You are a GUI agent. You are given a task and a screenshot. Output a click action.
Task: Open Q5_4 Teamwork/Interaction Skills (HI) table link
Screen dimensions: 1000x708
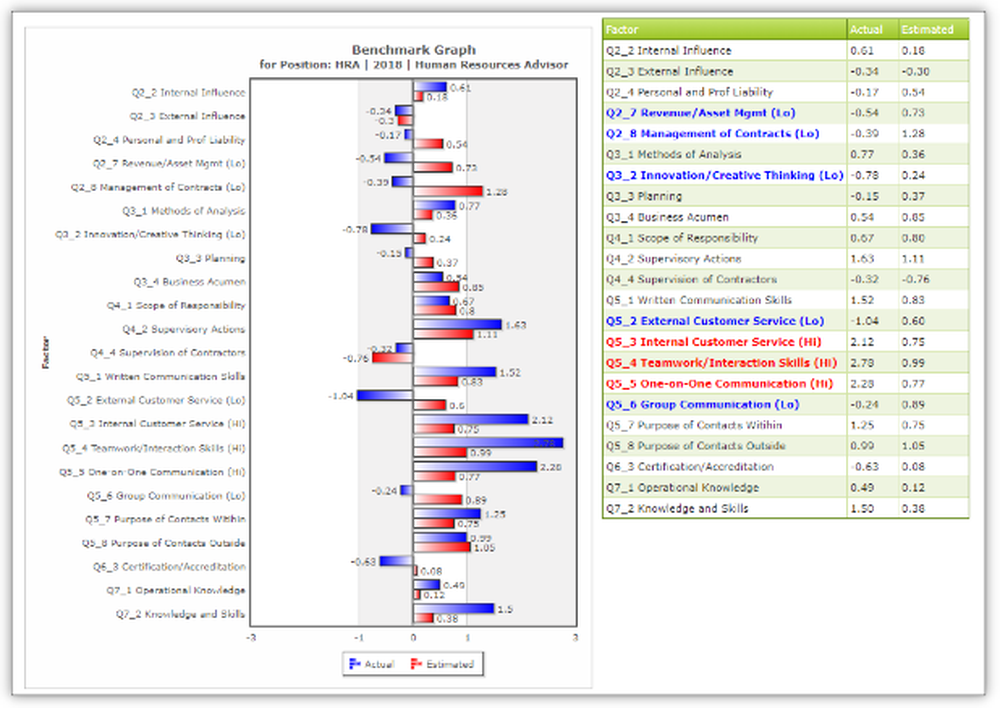tap(721, 363)
